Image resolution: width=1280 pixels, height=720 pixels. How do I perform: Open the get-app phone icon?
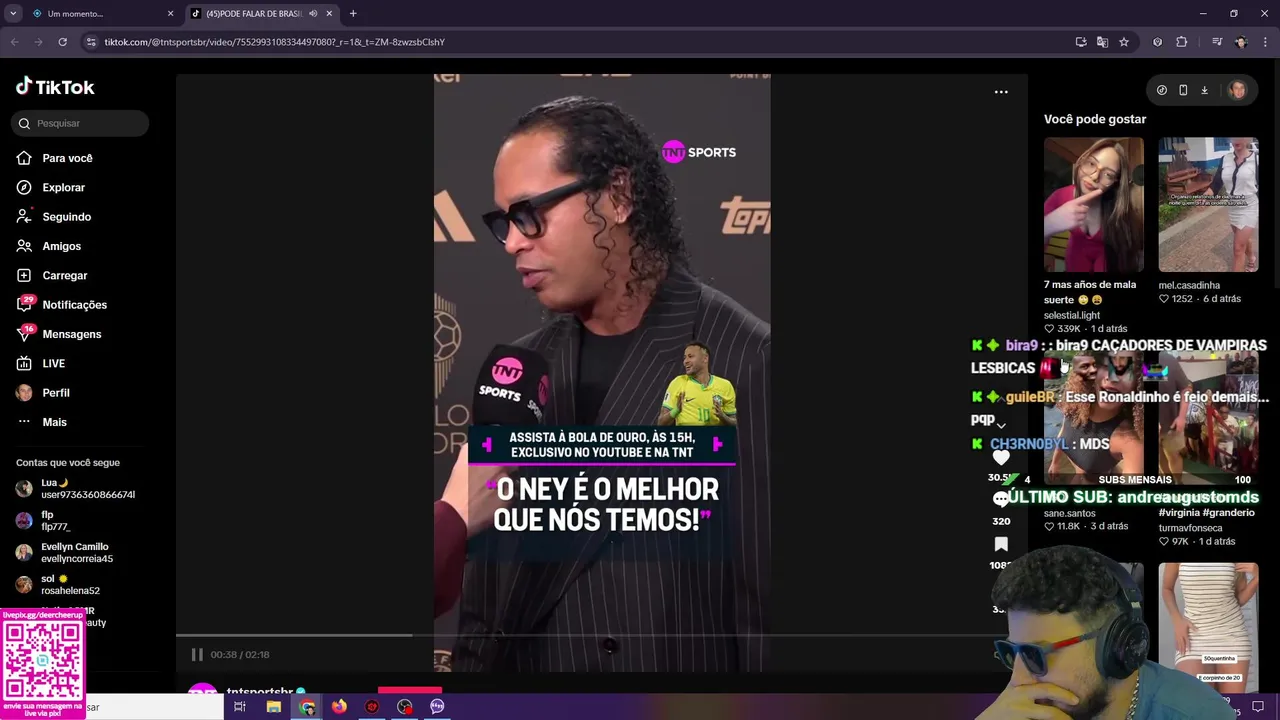[x=1183, y=90]
